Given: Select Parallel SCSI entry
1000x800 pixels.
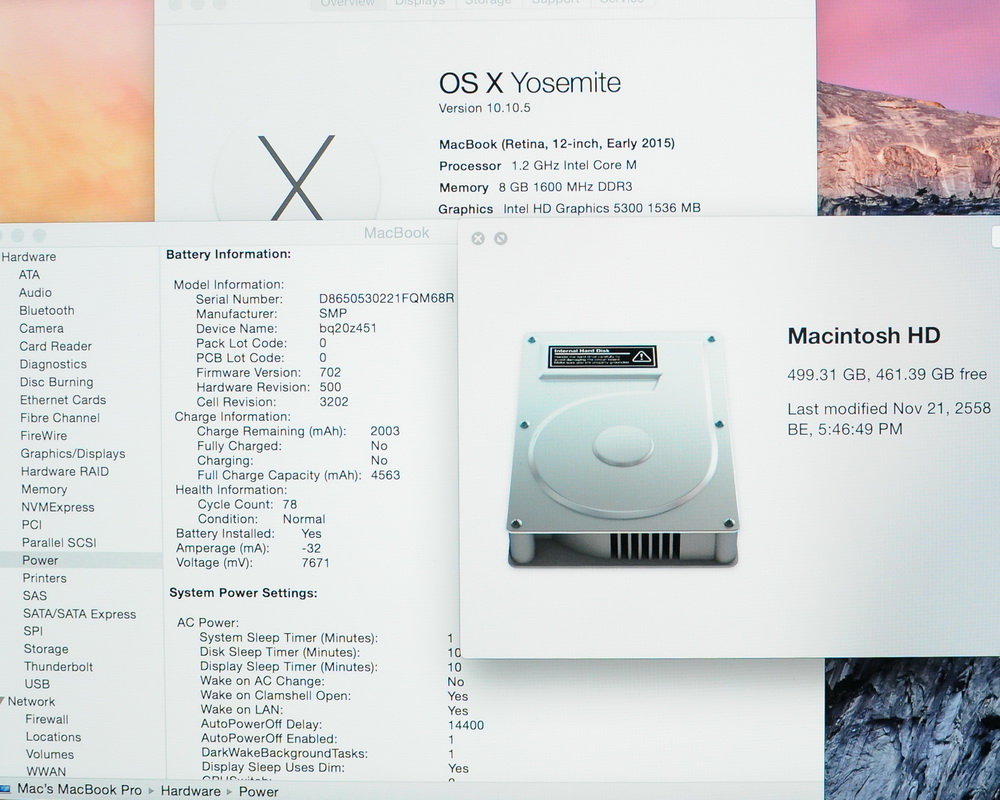Looking at the screenshot, I should pyautogui.click(x=59, y=542).
